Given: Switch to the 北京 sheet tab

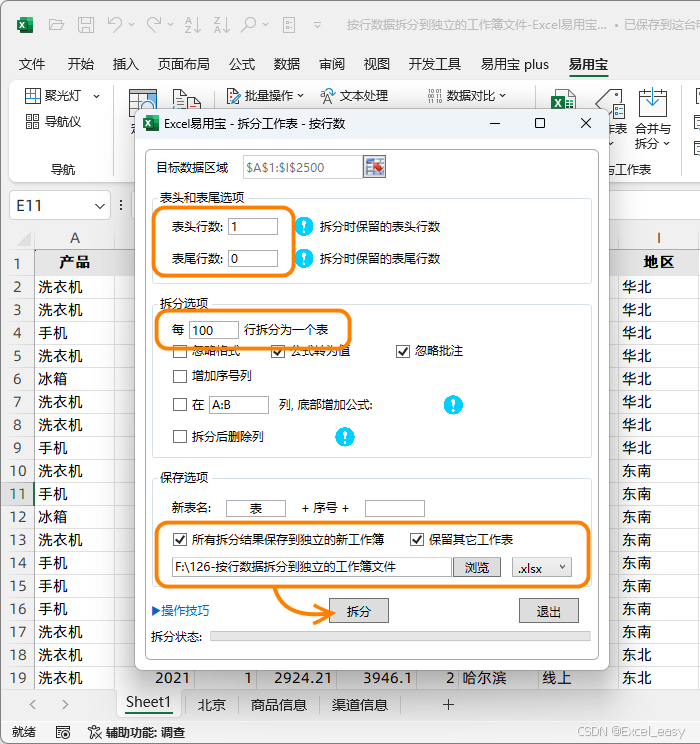Looking at the screenshot, I should [x=211, y=705].
